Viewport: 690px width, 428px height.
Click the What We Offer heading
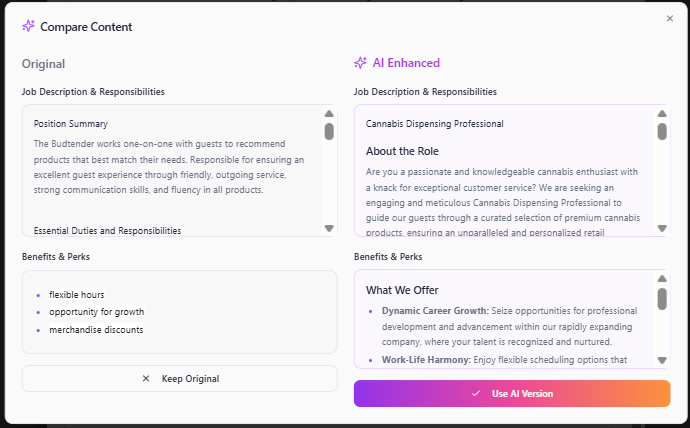coord(404,290)
